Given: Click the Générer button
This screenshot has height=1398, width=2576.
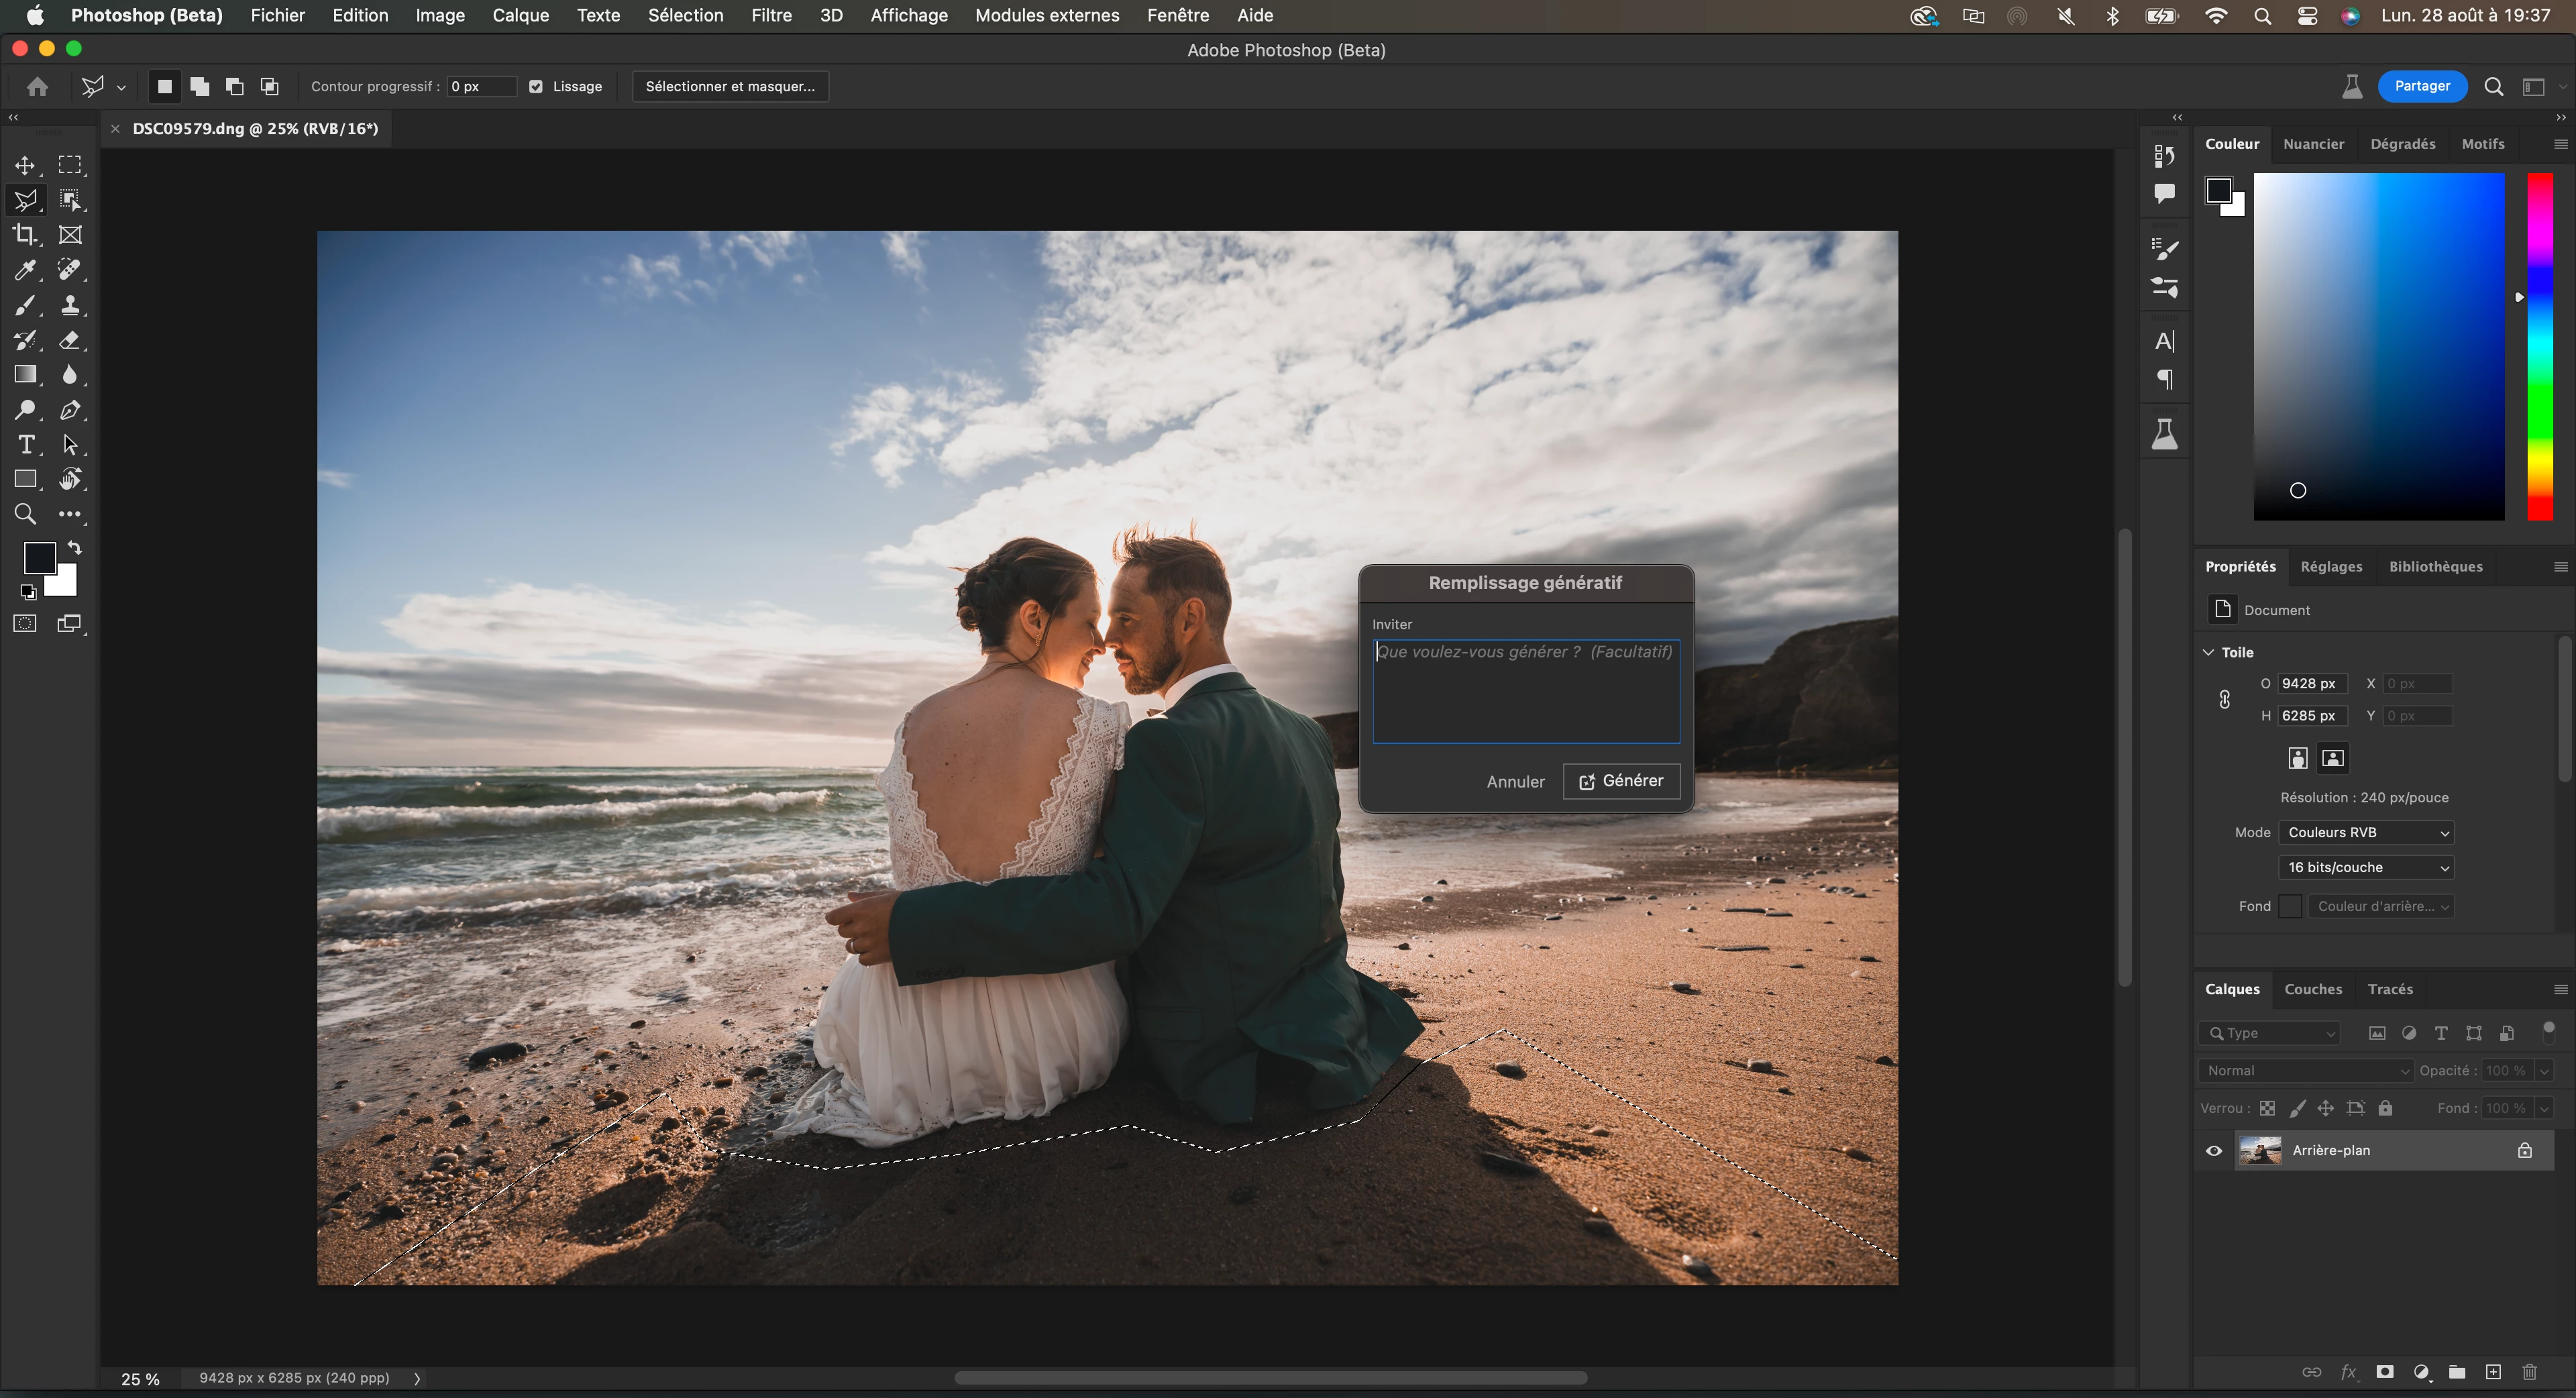Looking at the screenshot, I should pos(1621,781).
